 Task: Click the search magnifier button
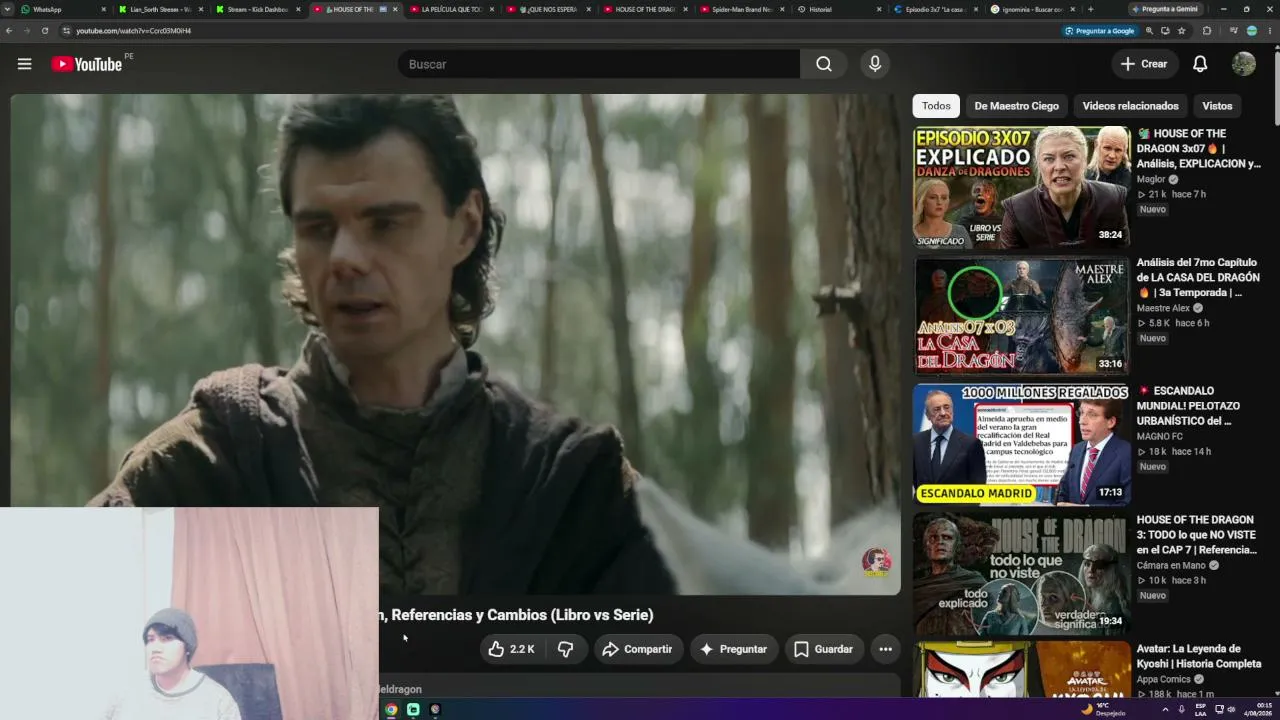tap(823, 64)
